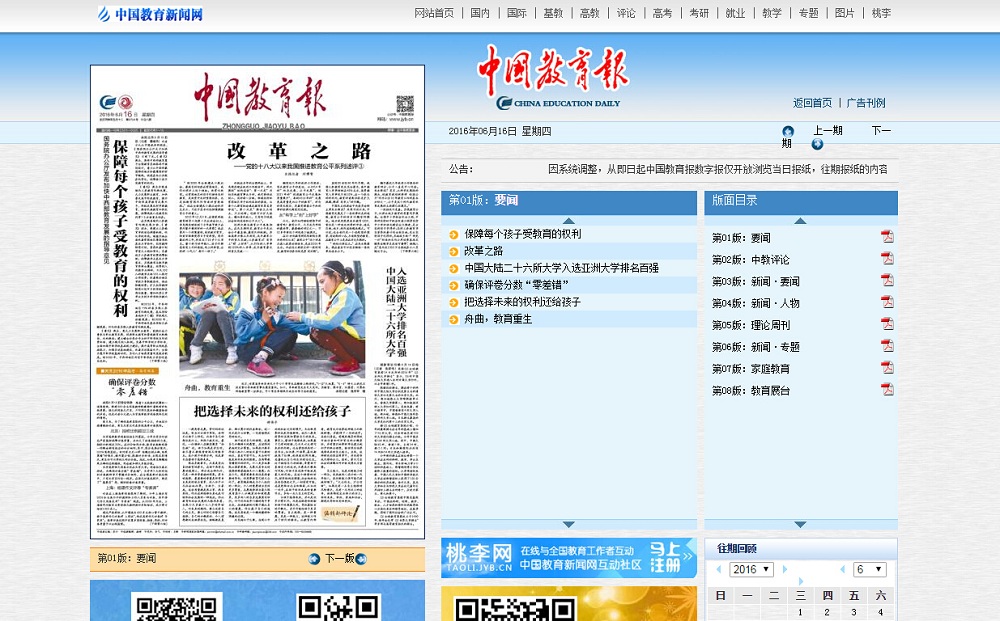Click PDF icon beside 第07版 家庭教育
Viewport: 1000px width, 621px height.
[x=887, y=367]
